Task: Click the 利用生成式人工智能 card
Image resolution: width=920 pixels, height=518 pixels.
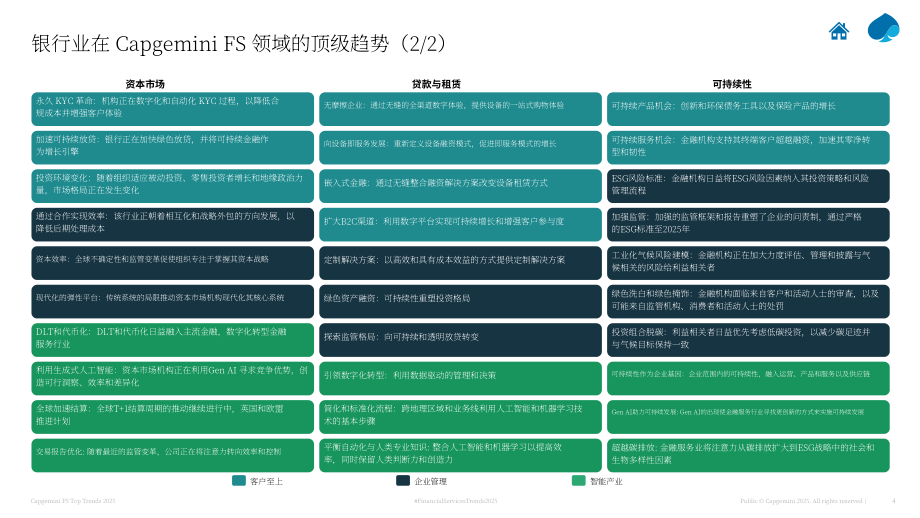Action: pyautogui.click(x=172, y=378)
